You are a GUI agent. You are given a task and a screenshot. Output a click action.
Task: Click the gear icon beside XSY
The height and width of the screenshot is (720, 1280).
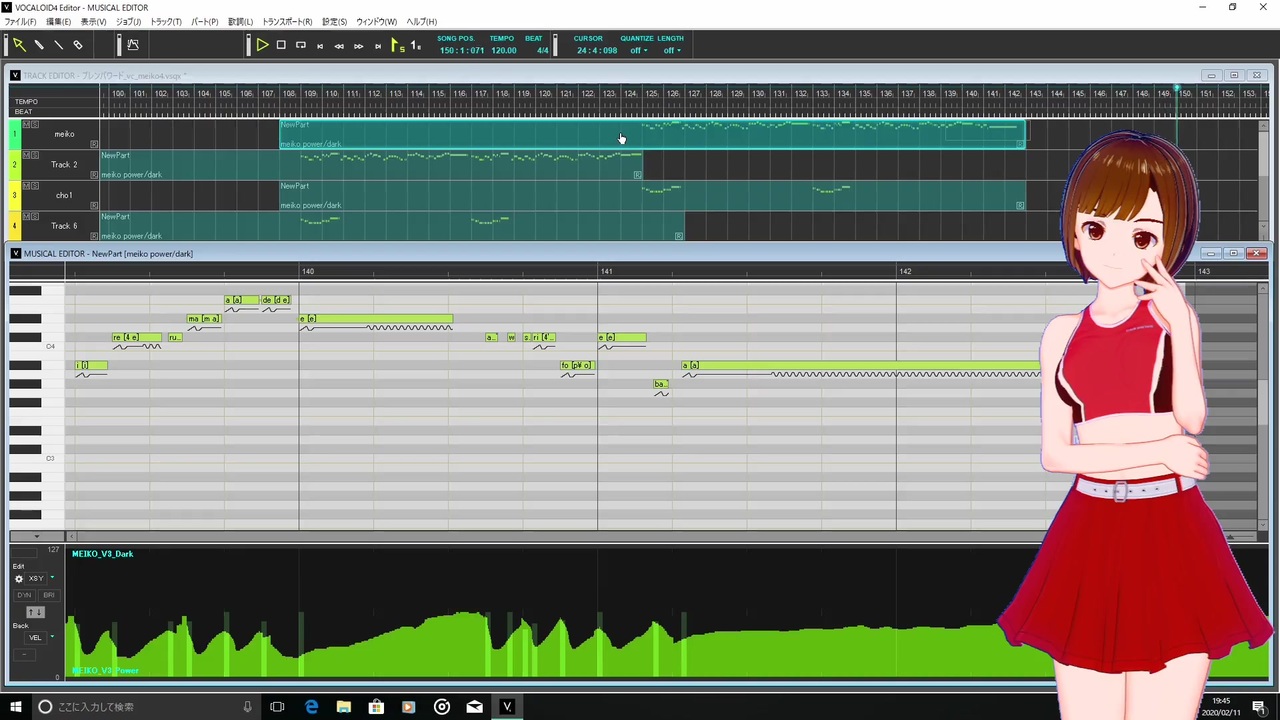tap(18, 579)
